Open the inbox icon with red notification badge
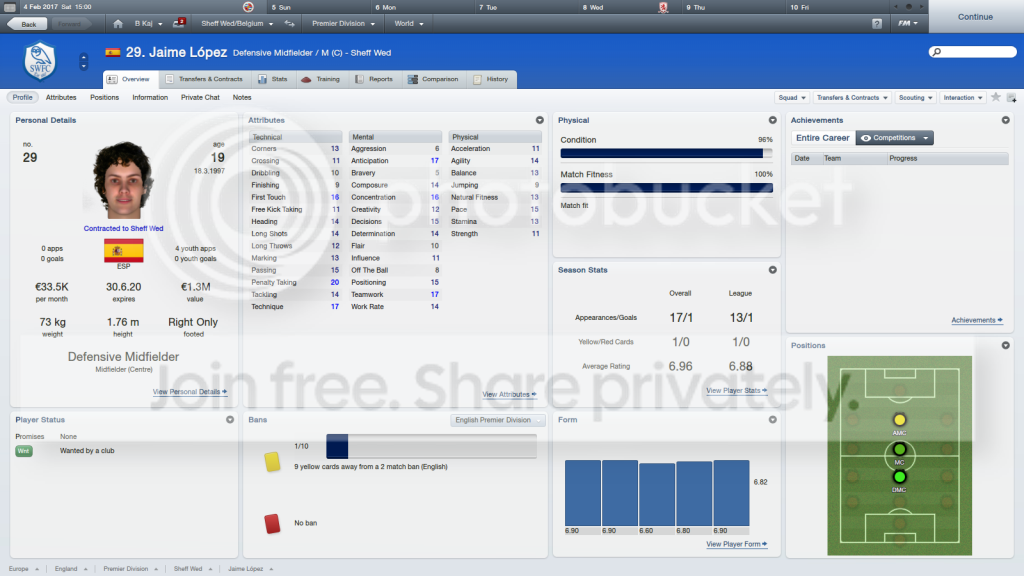Image resolution: width=1024 pixels, height=576 pixels. tap(179, 23)
